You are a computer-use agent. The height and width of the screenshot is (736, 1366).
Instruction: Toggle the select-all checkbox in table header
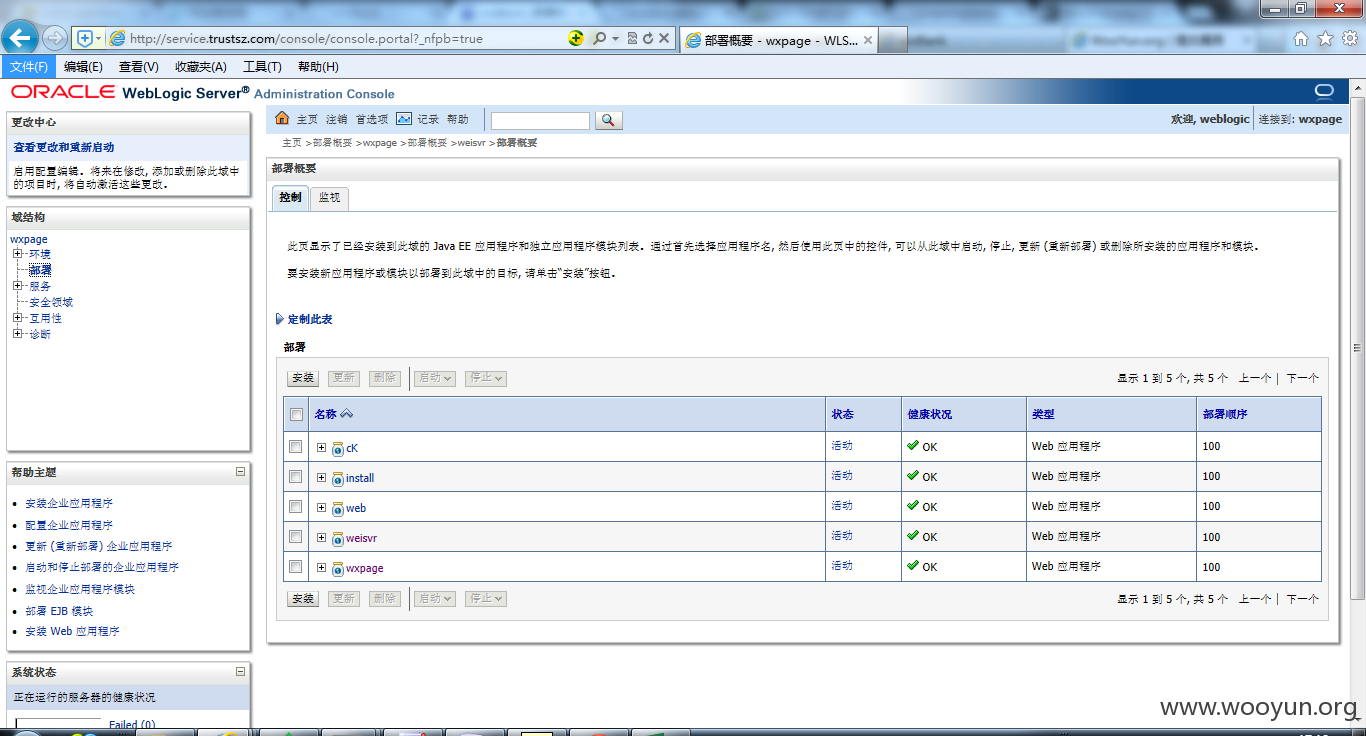[296, 414]
